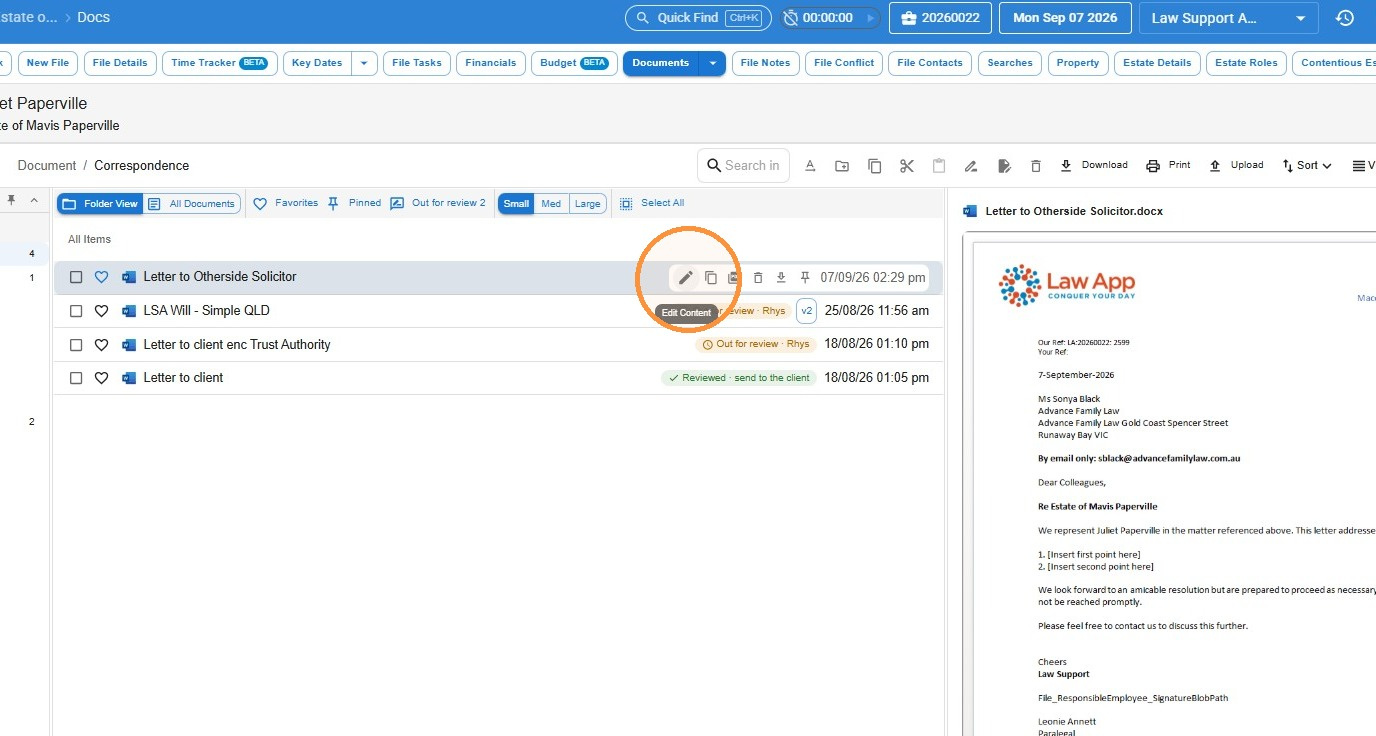Viewport: 1376px width, 736px height.
Task: Expand the Key Dates dropdown arrow
Action: pyautogui.click(x=364, y=63)
